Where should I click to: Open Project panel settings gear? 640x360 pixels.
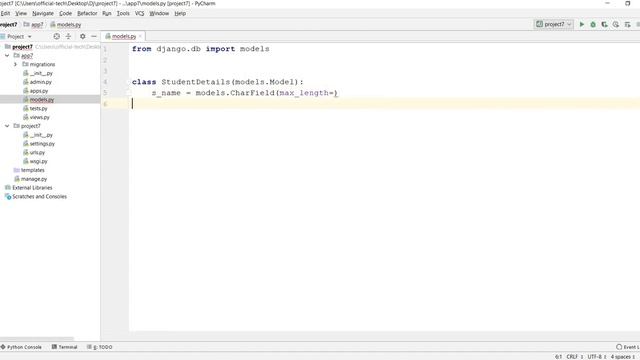(x=82, y=36)
